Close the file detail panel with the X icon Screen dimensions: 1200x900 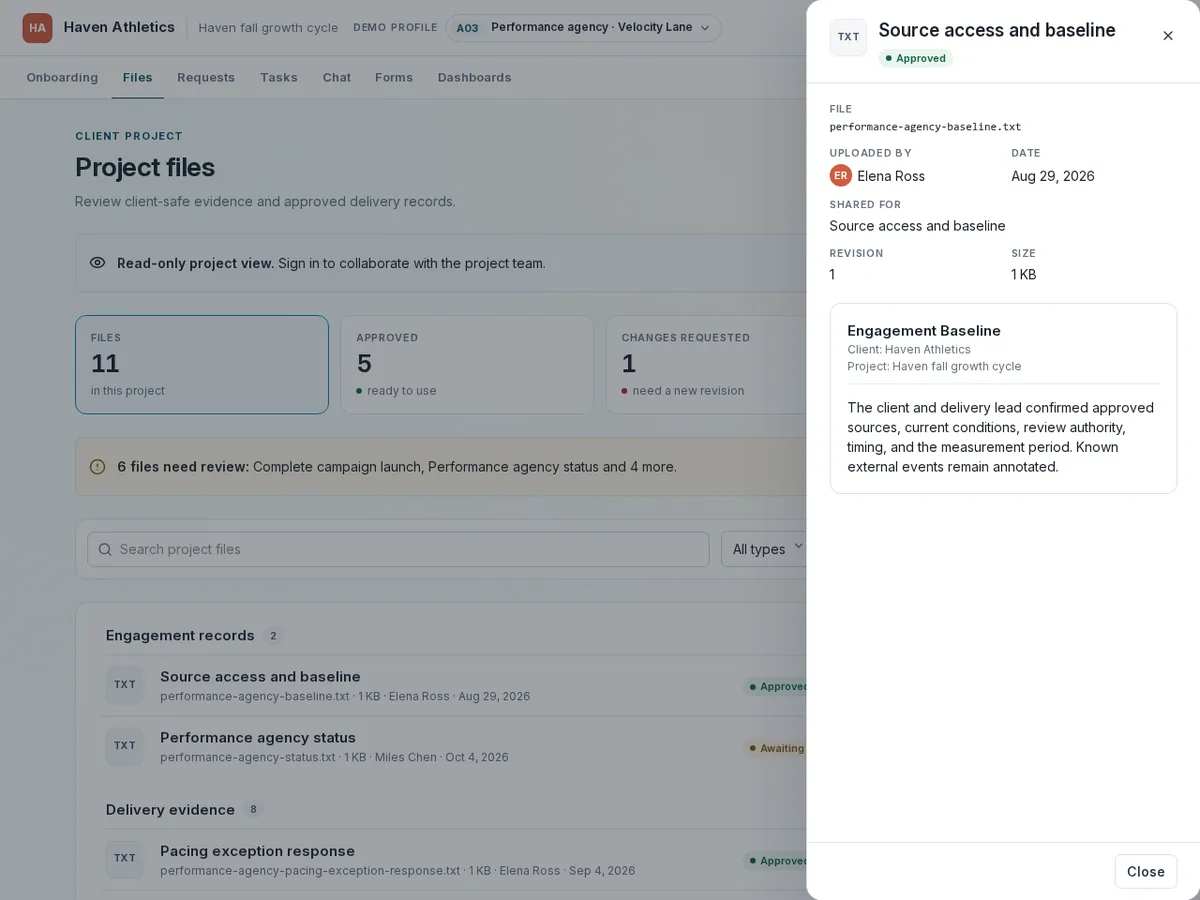click(x=1168, y=36)
